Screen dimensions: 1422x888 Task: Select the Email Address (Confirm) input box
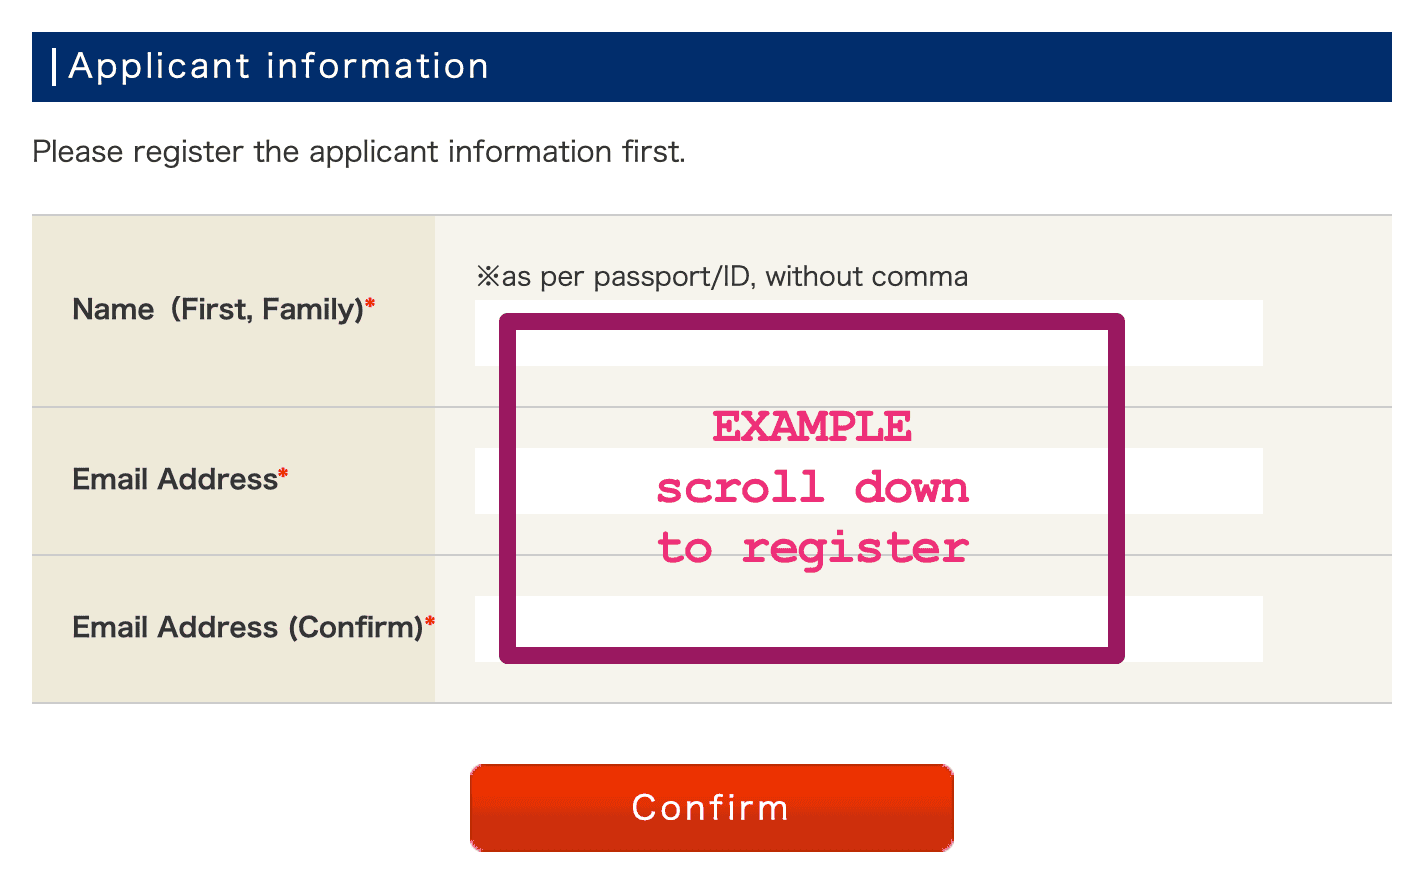tap(1190, 629)
